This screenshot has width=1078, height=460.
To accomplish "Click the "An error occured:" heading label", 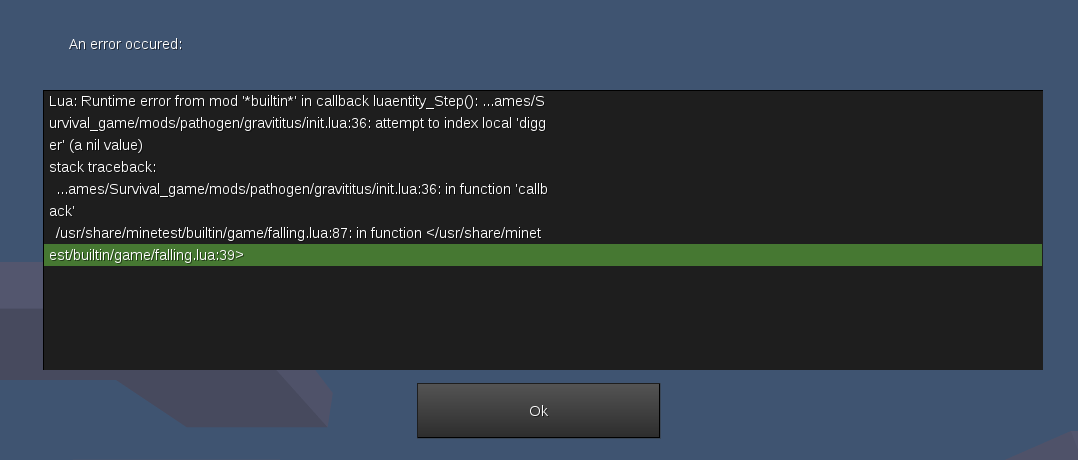I will pyautogui.click(x=125, y=44).
